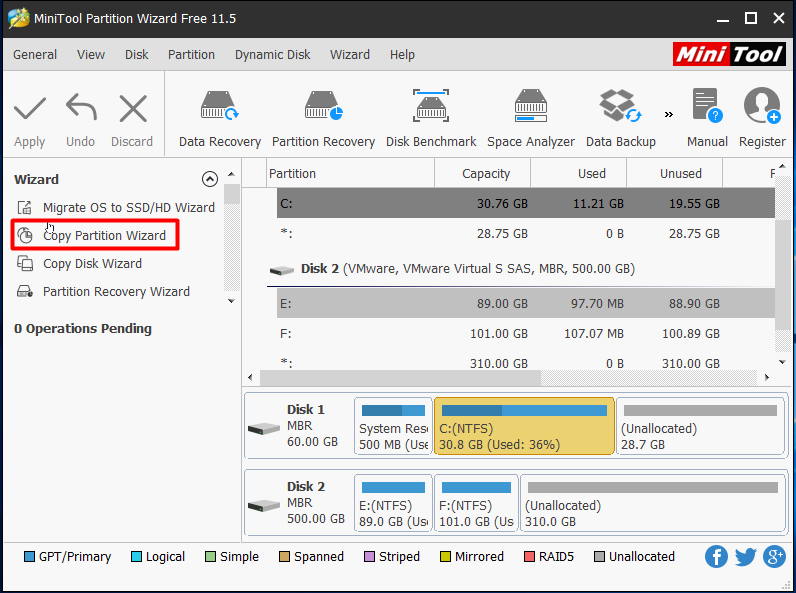Screen dimensions: 796x593
Task: Select Disk 2 in disk map
Action: 298,504
